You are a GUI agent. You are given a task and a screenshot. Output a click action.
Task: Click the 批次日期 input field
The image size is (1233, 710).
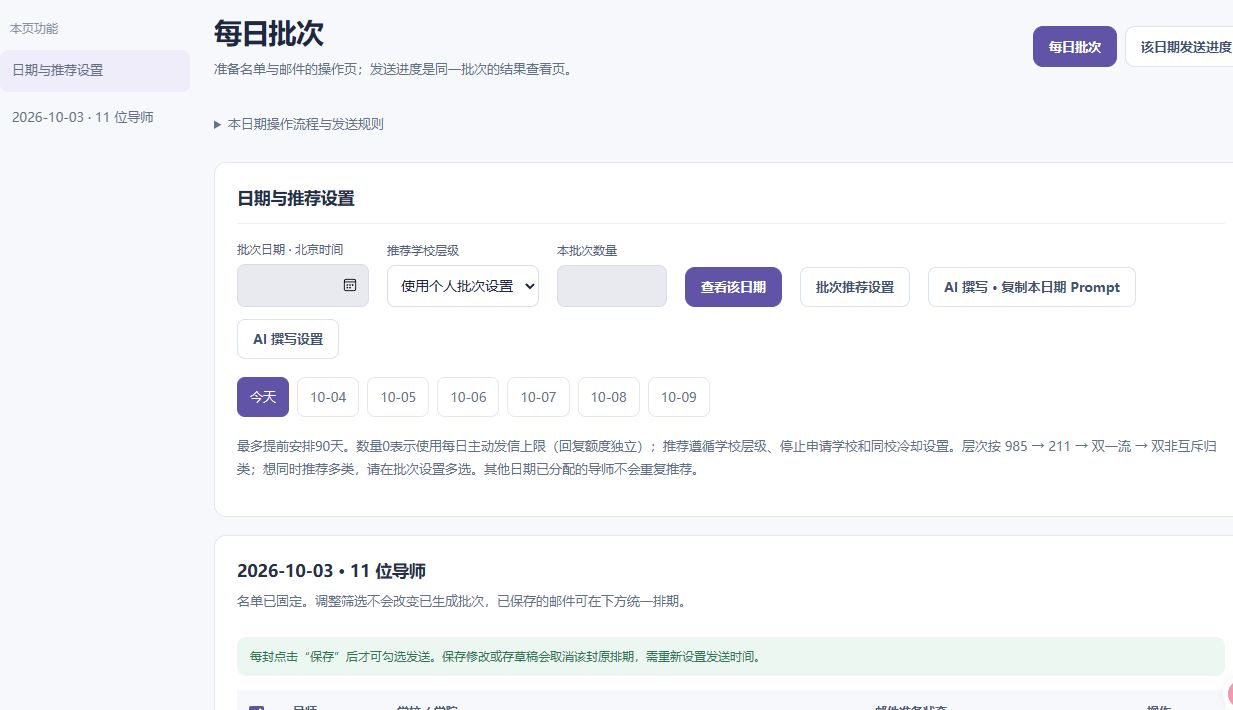click(x=303, y=286)
